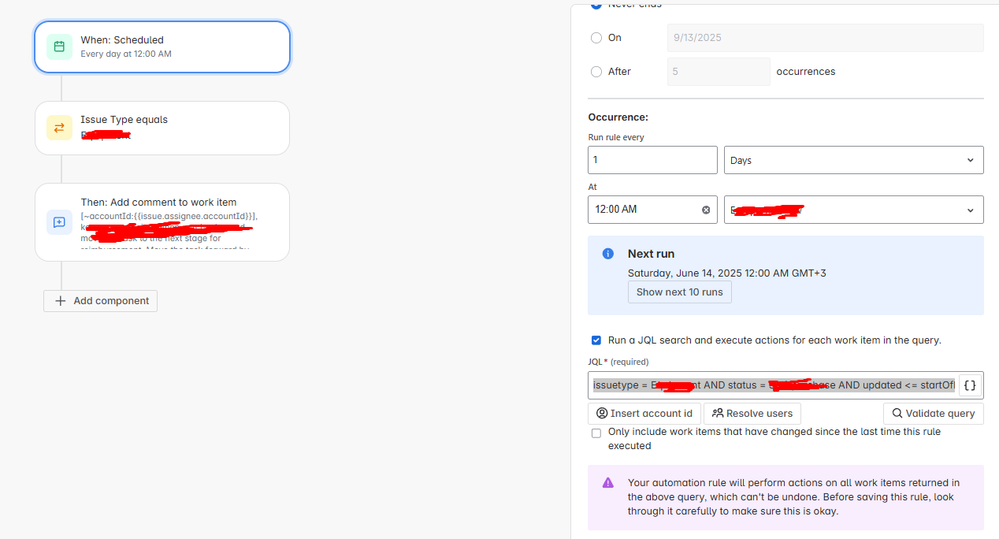The width and height of the screenshot is (999, 539).
Task: Click Insert account id button
Action: (644, 413)
